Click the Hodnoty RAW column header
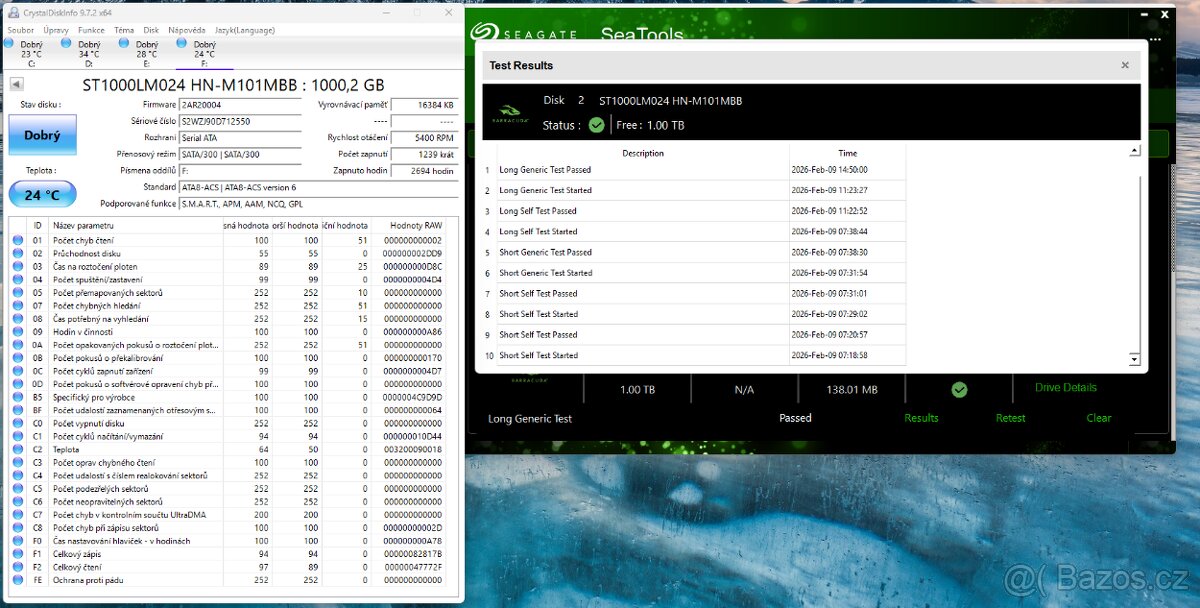 [x=415, y=226]
